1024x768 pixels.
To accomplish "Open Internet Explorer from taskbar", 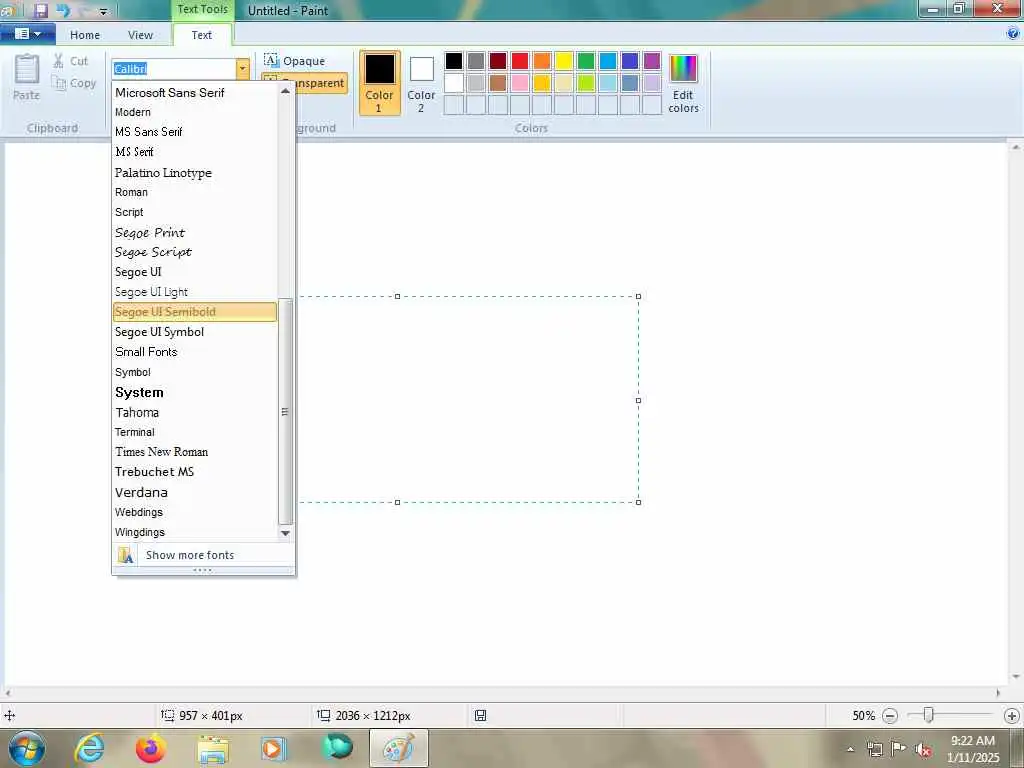I will click(89, 748).
